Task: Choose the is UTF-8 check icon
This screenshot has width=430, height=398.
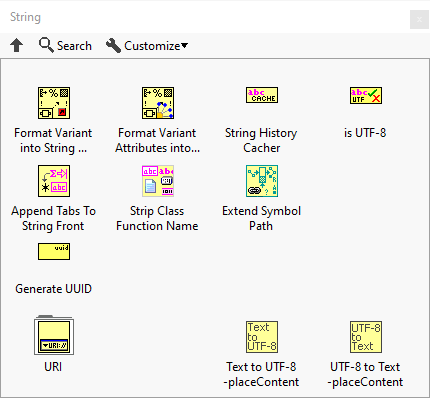Action: (x=366, y=95)
